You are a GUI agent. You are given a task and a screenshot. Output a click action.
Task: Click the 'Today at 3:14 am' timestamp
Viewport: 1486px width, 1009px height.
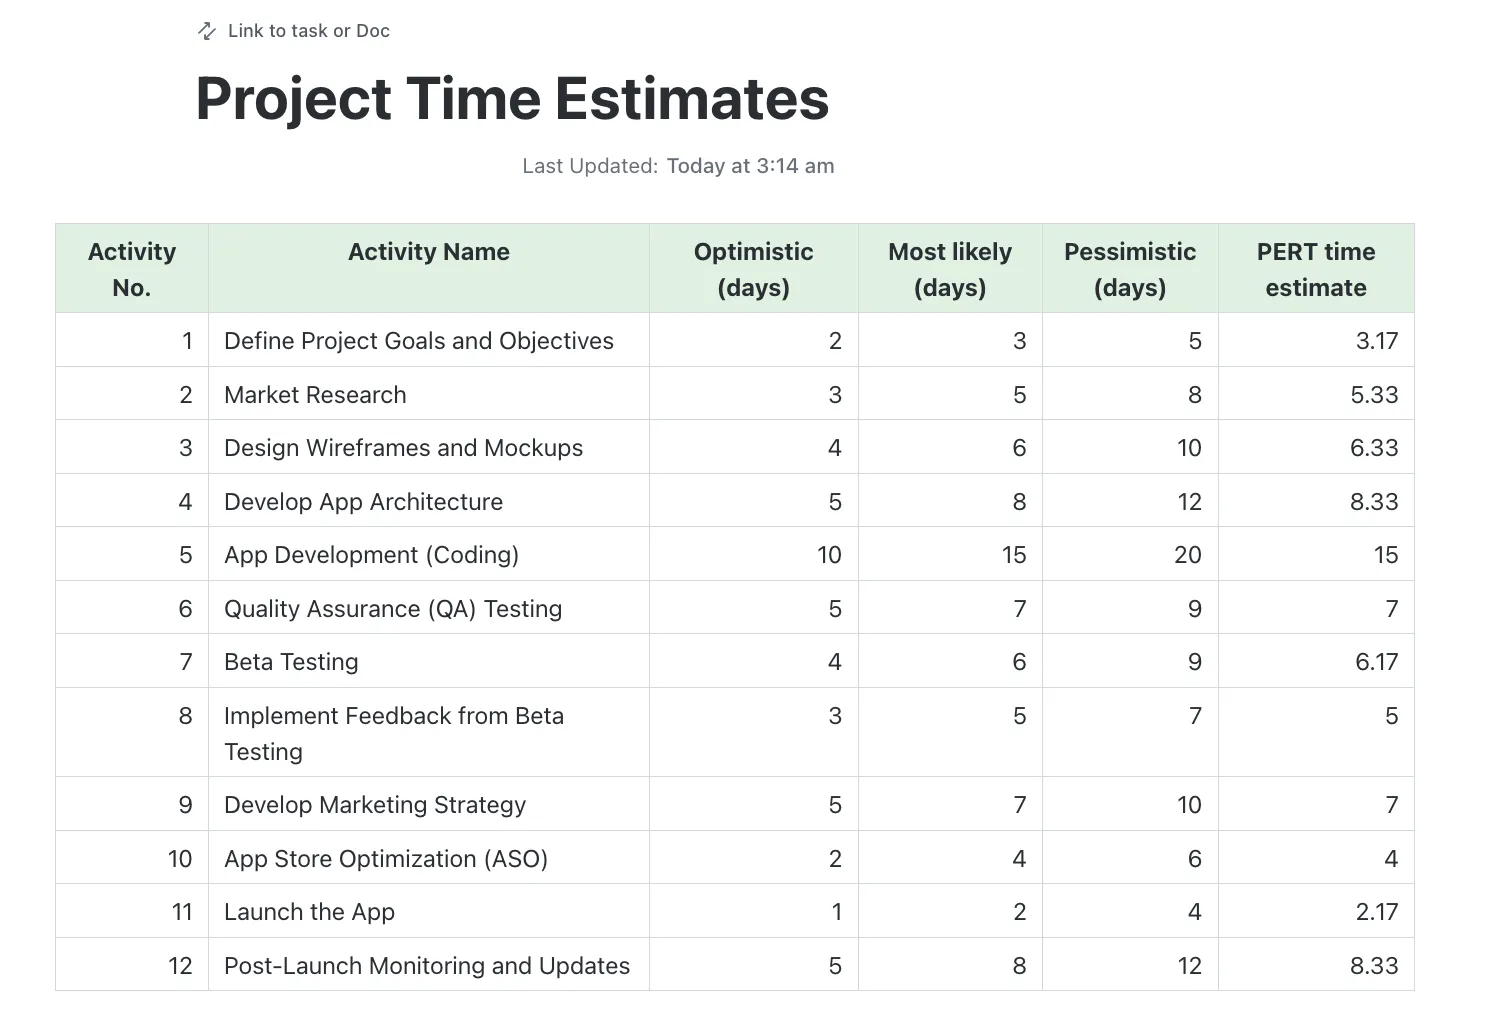(x=750, y=166)
